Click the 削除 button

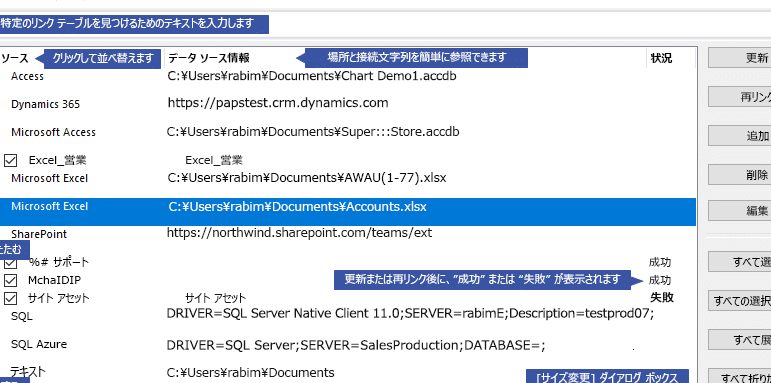pyautogui.click(x=740, y=175)
